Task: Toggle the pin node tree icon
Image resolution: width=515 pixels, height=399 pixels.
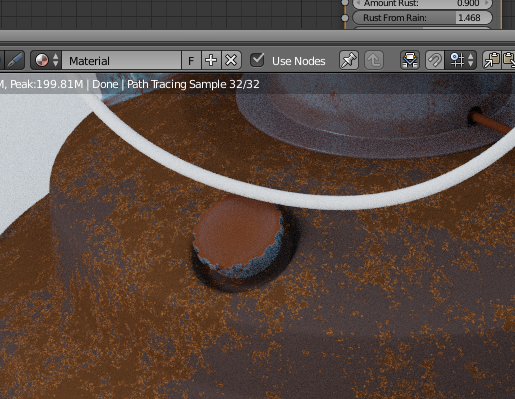Action: [x=349, y=60]
